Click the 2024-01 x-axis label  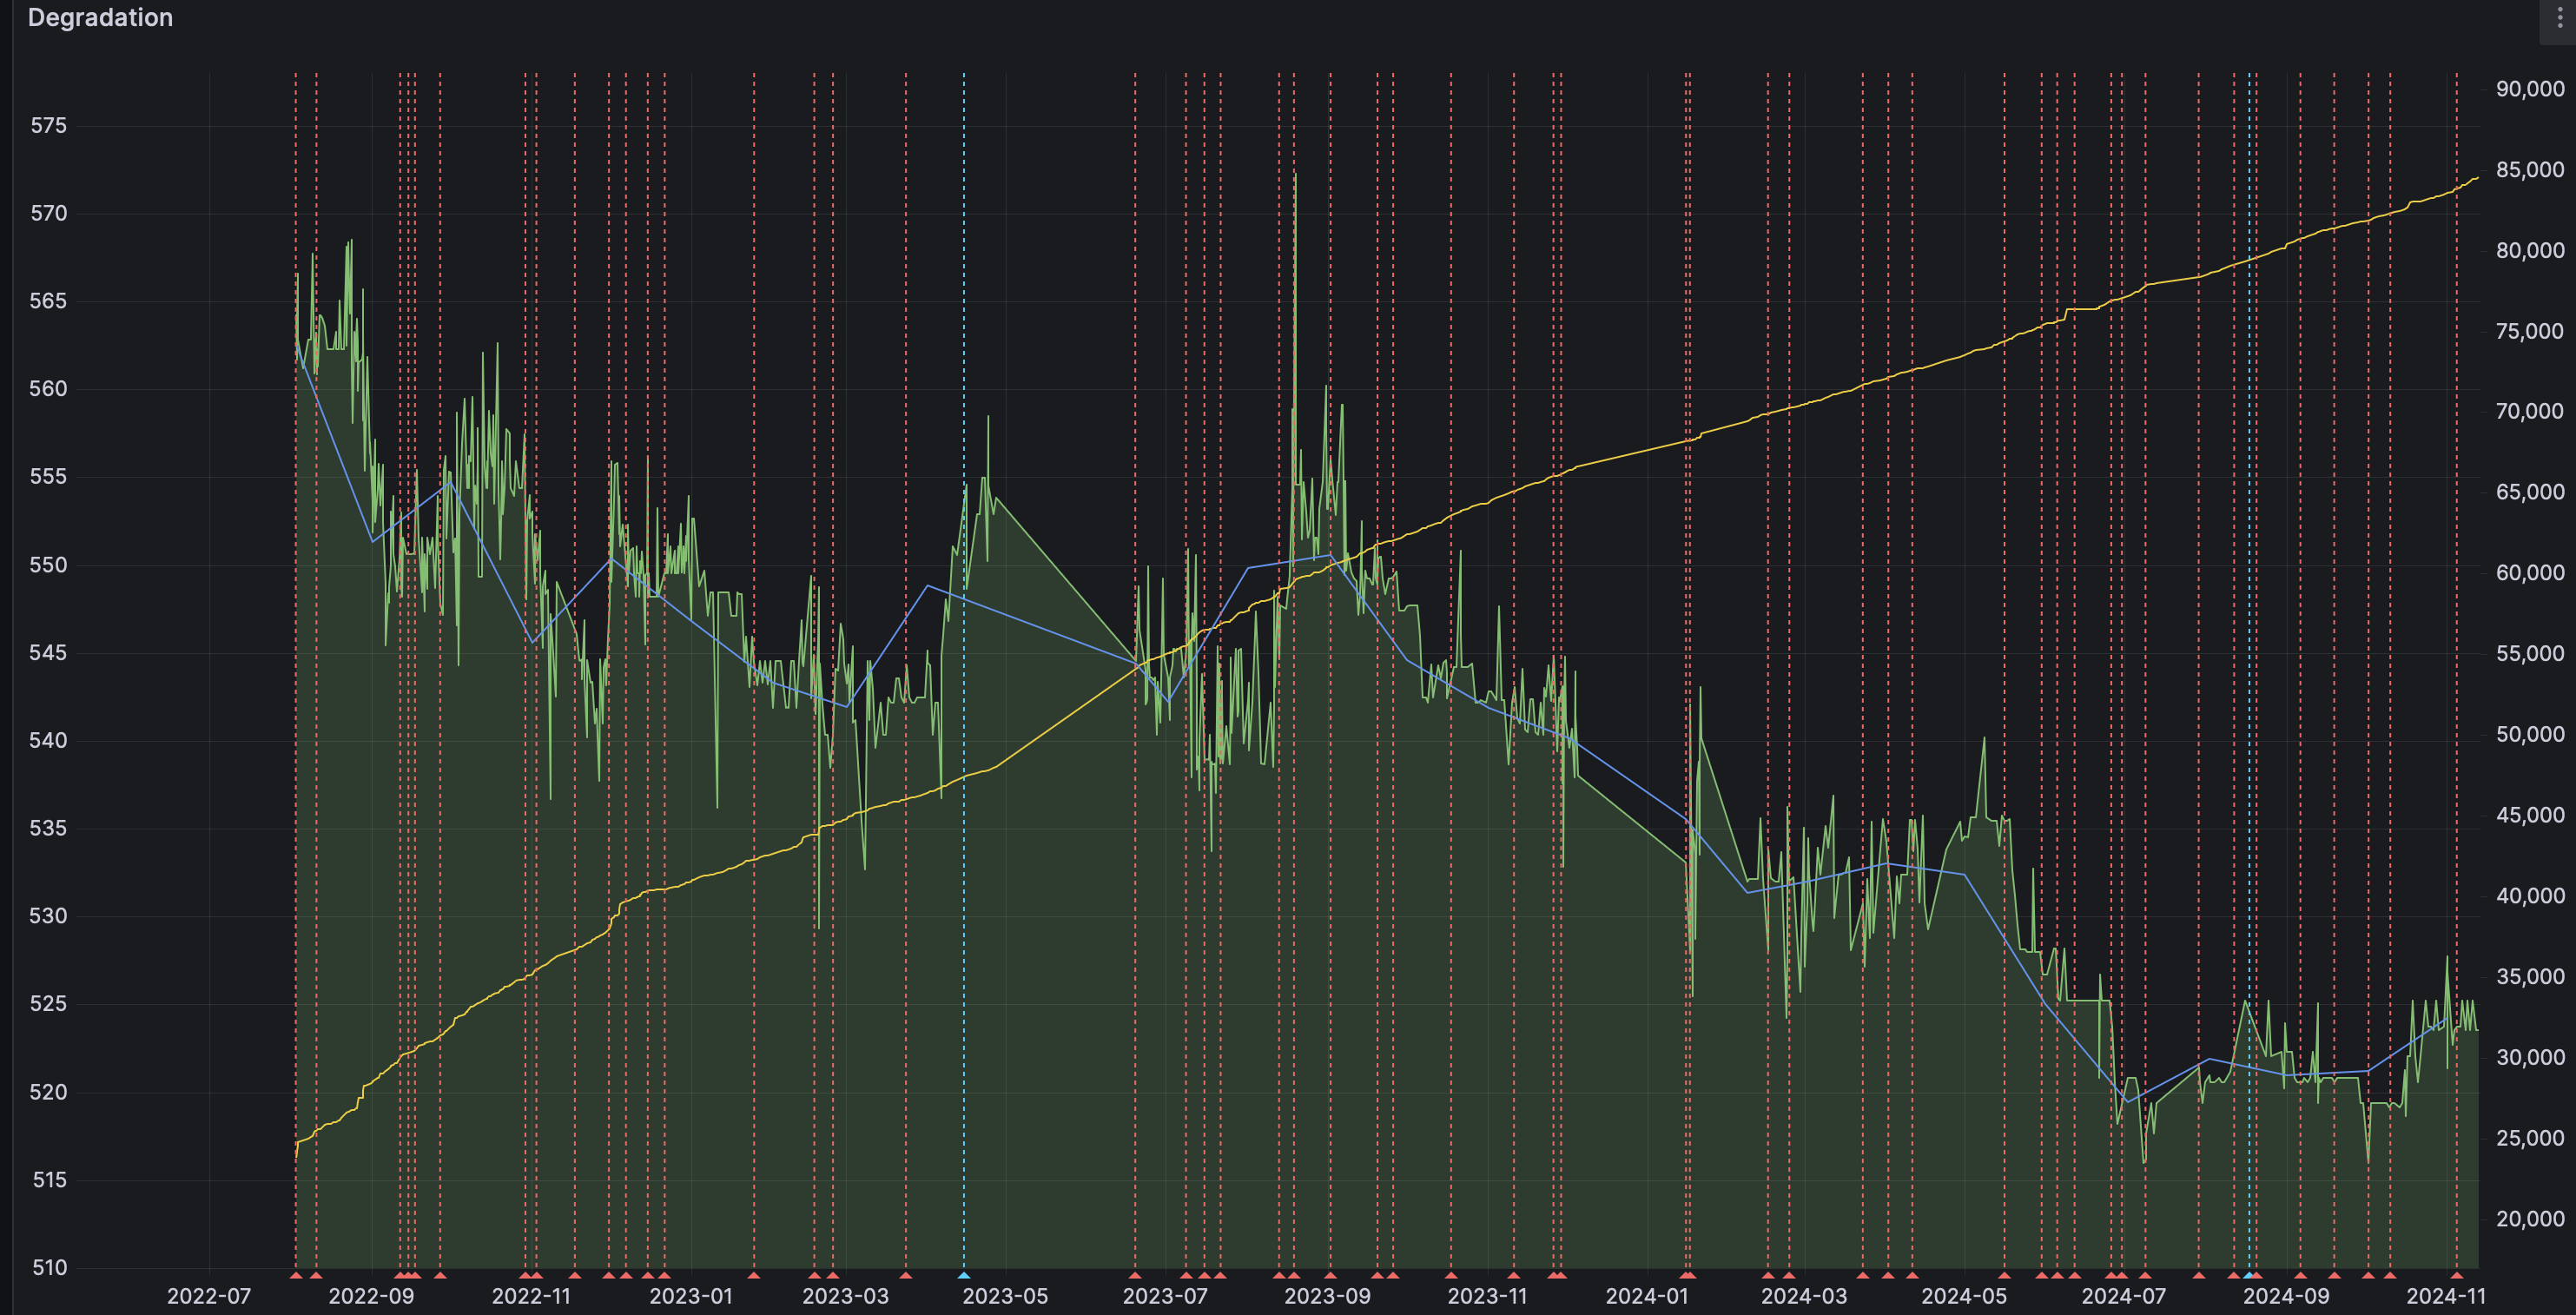coord(1647,1296)
